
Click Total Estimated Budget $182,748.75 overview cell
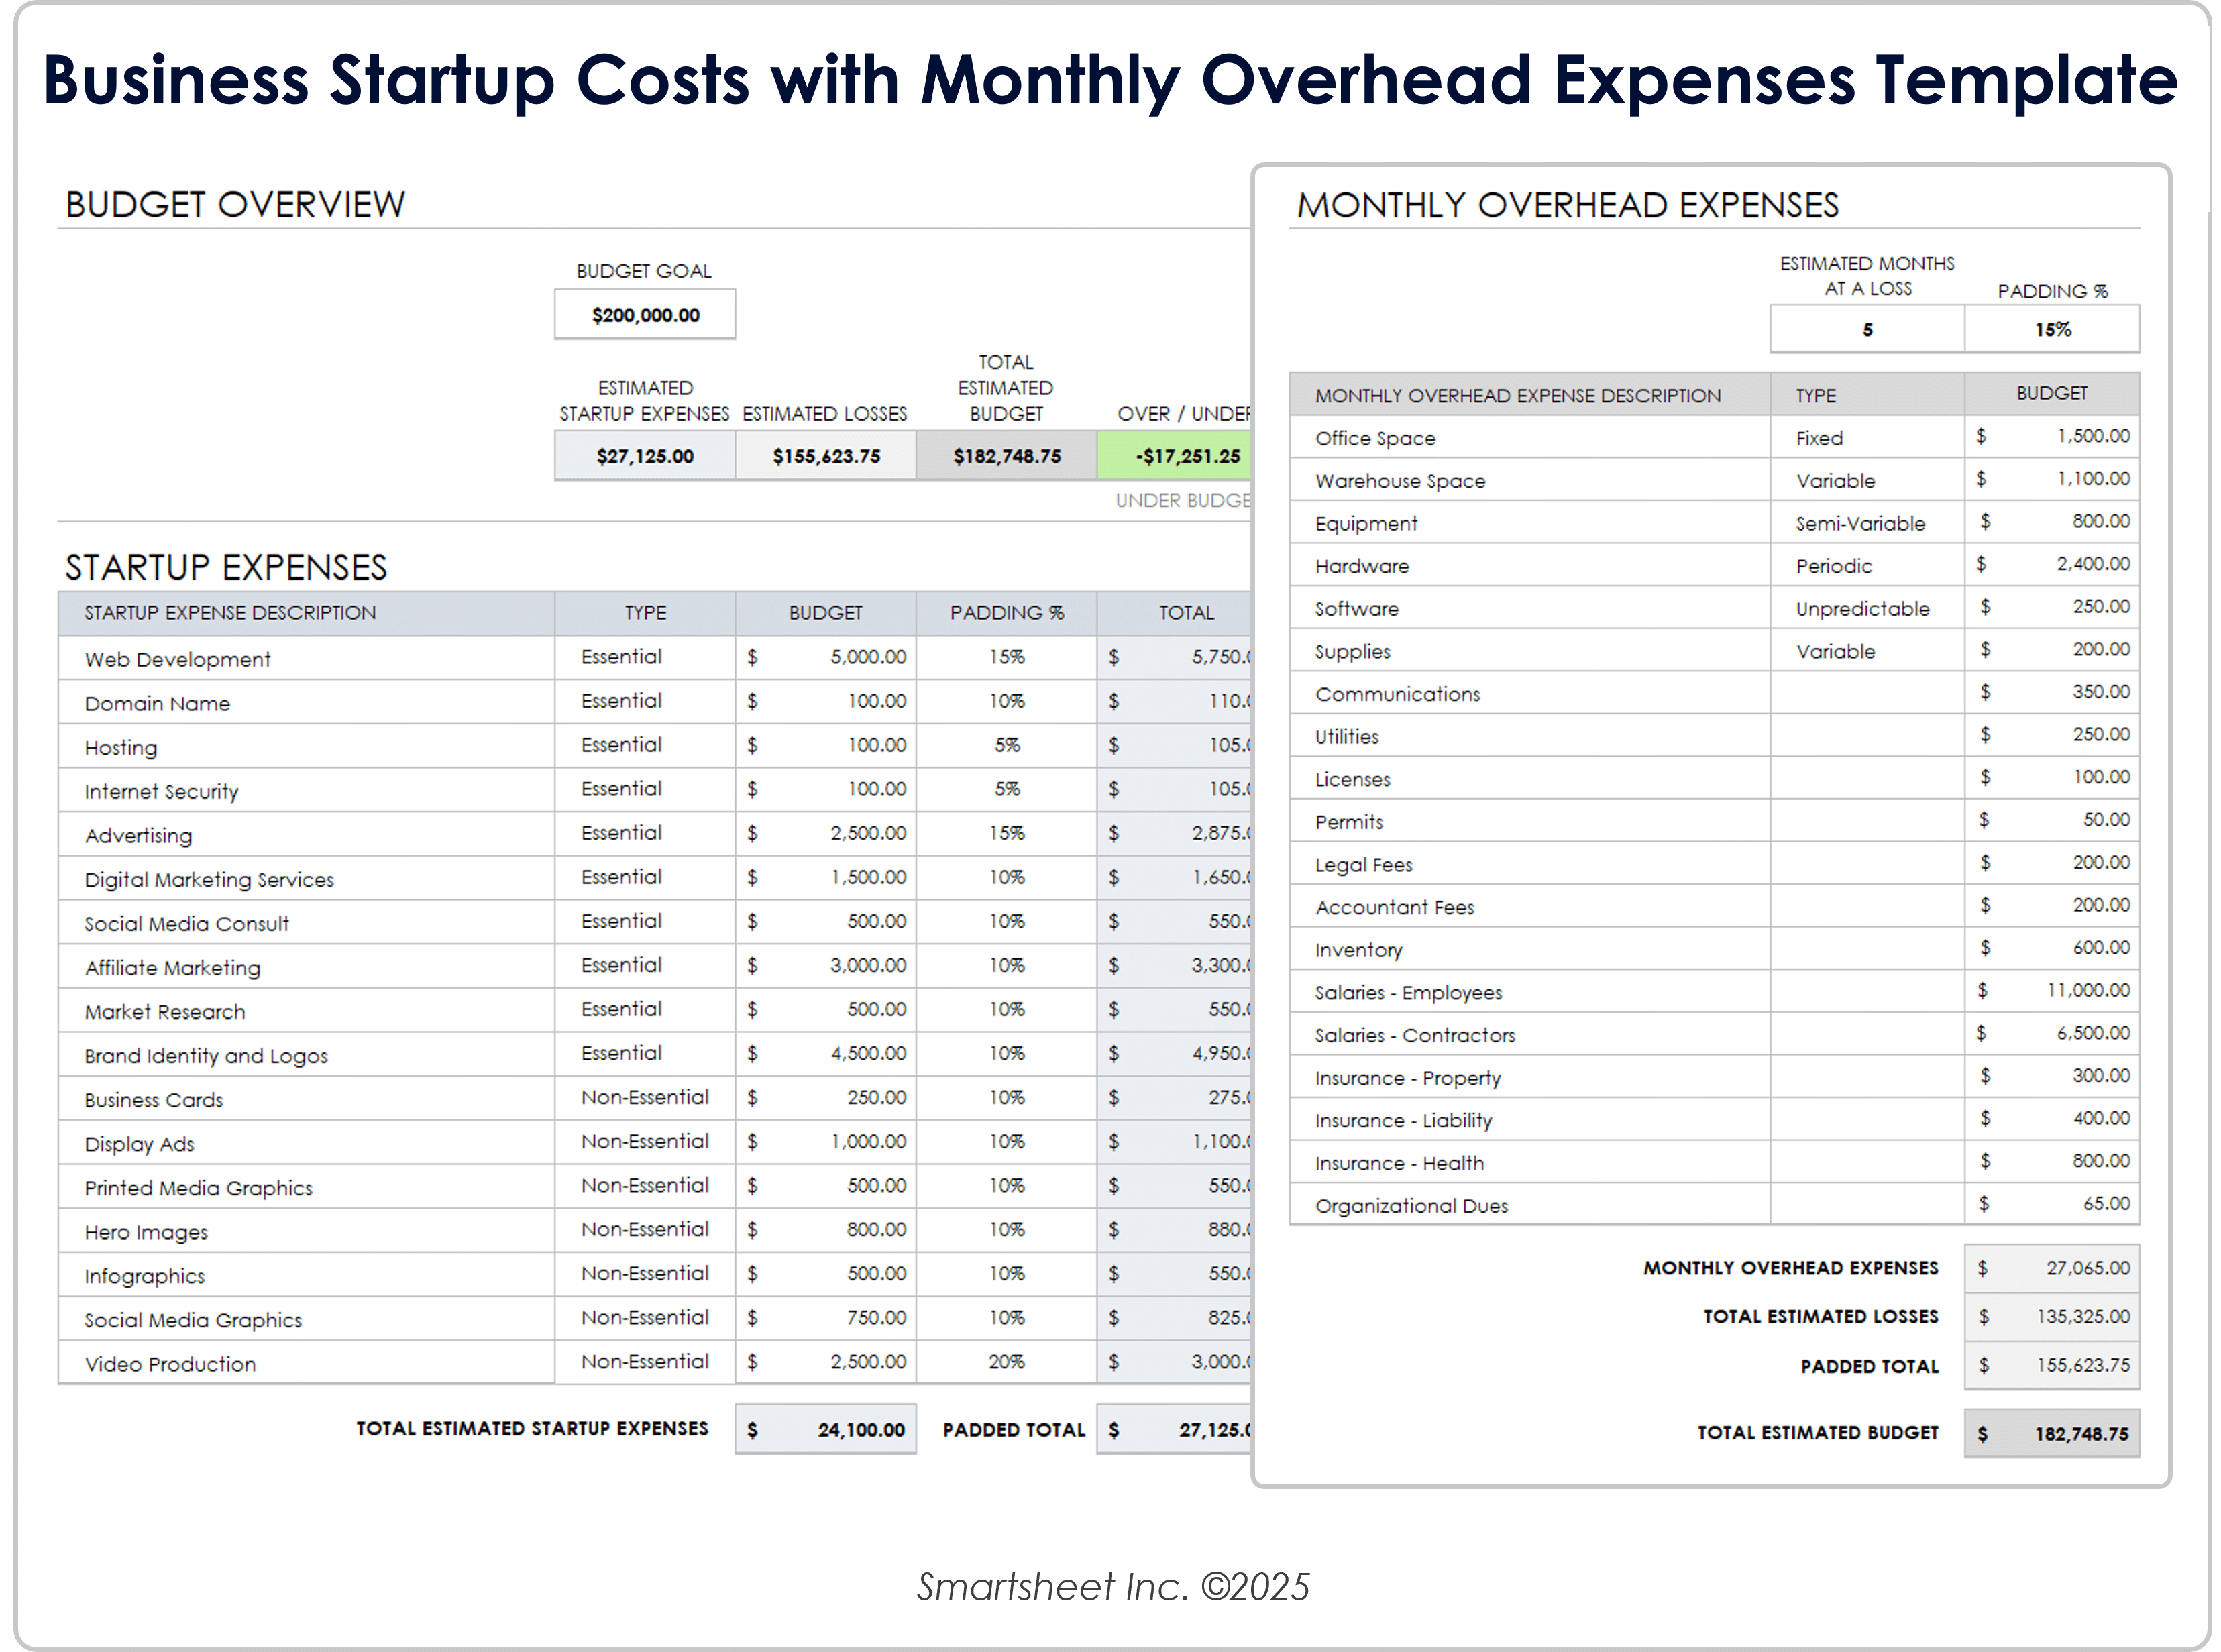[x=1006, y=456]
